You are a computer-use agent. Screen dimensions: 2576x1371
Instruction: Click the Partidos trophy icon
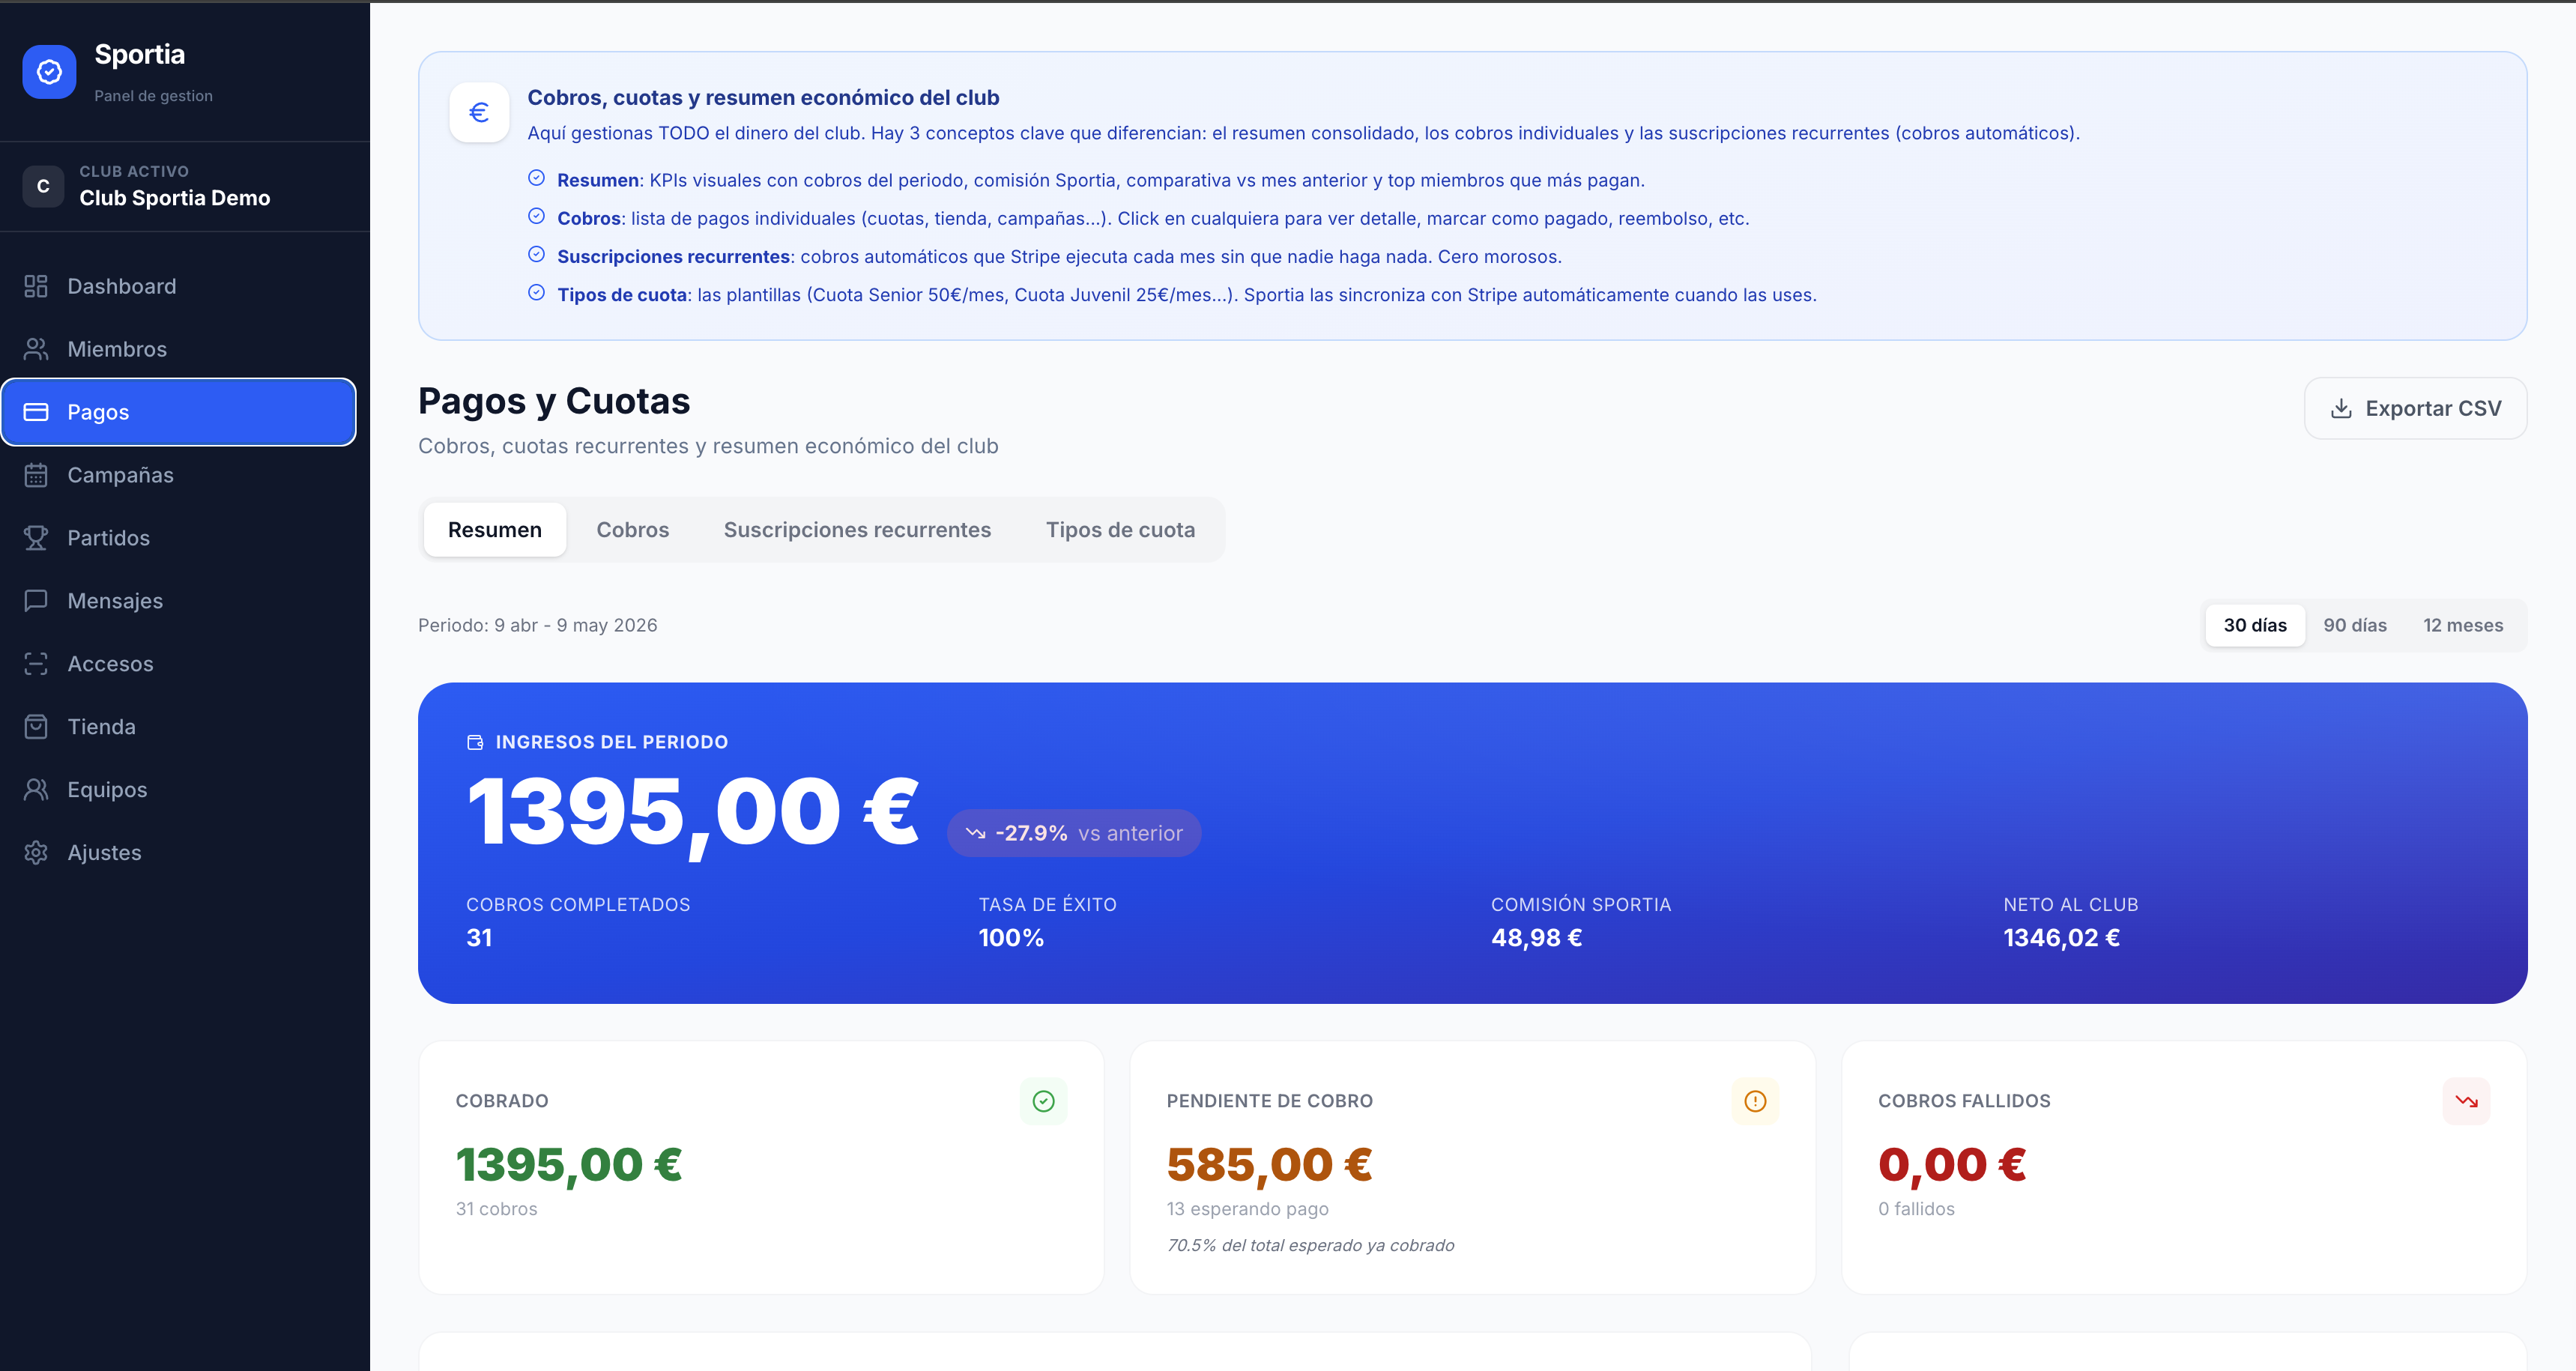tap(36, 538)
